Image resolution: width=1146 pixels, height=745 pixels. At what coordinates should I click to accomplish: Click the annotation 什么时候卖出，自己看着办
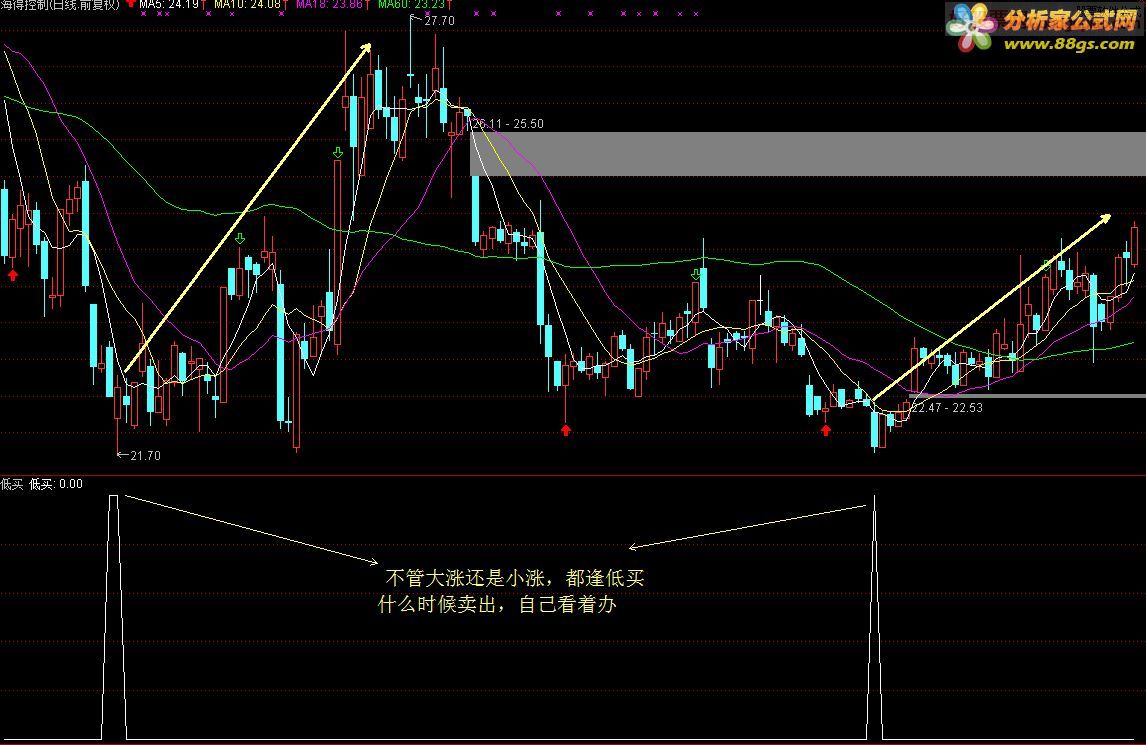(497, 605)
